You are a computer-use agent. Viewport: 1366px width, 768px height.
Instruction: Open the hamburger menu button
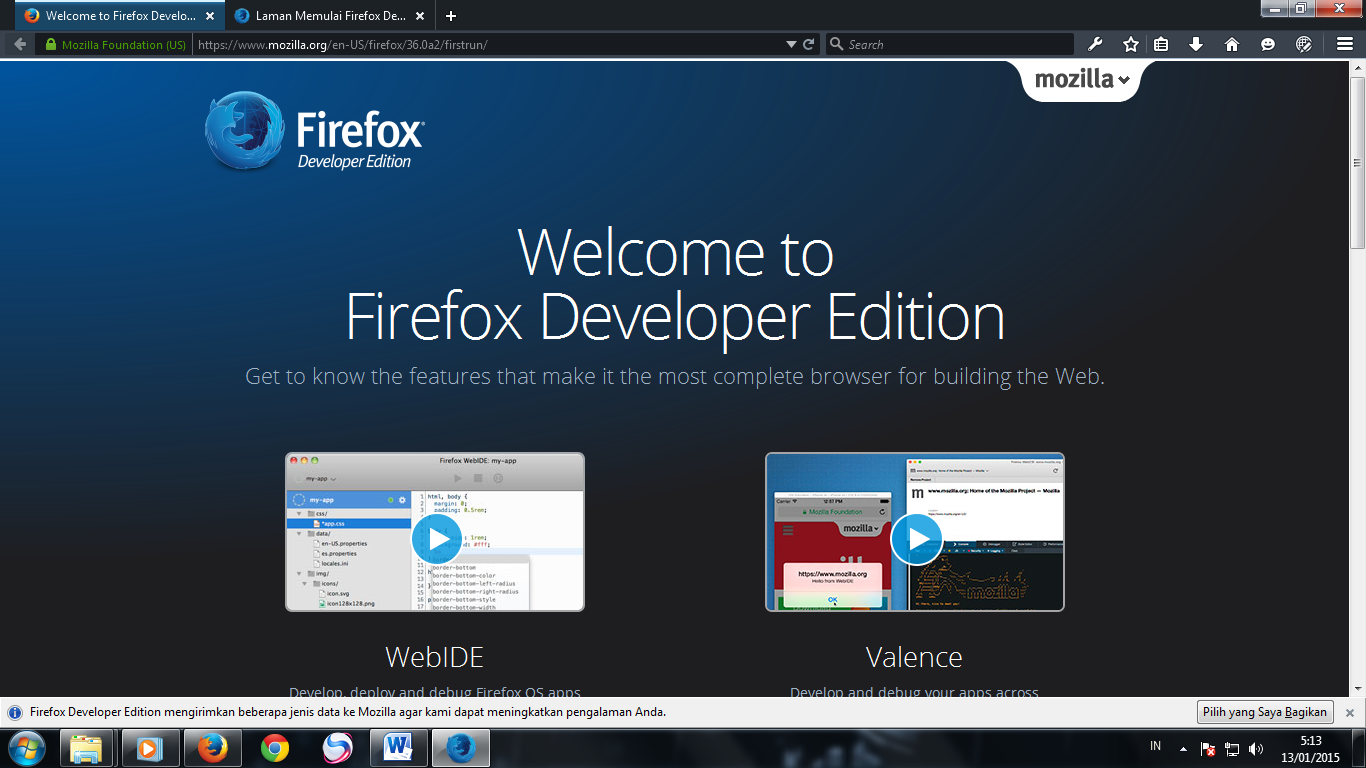(x=1345, y=44)
